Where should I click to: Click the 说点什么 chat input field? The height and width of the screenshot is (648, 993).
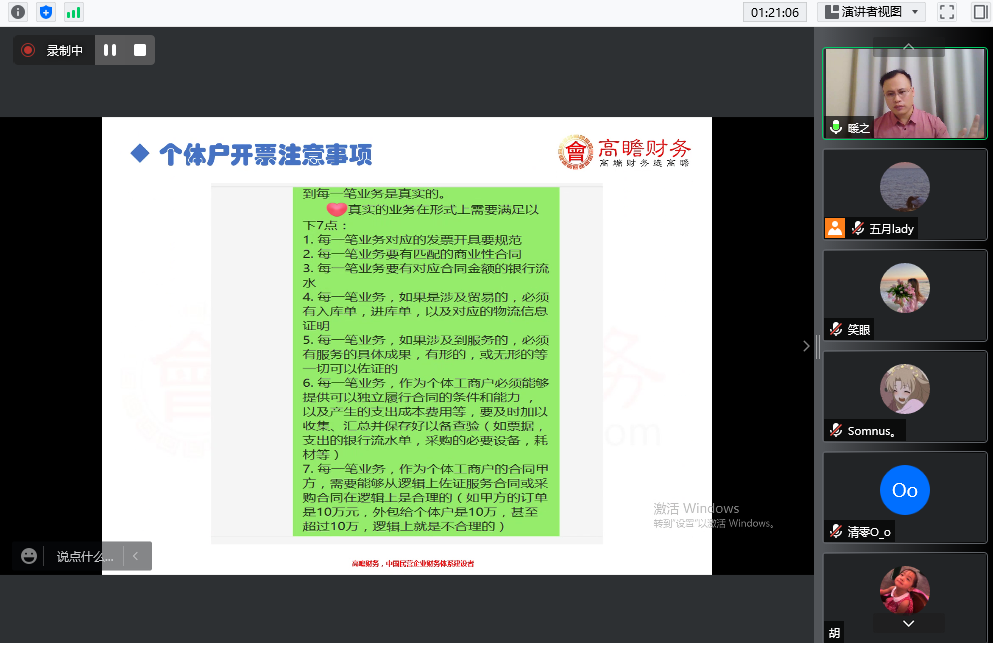pos(84,556)
